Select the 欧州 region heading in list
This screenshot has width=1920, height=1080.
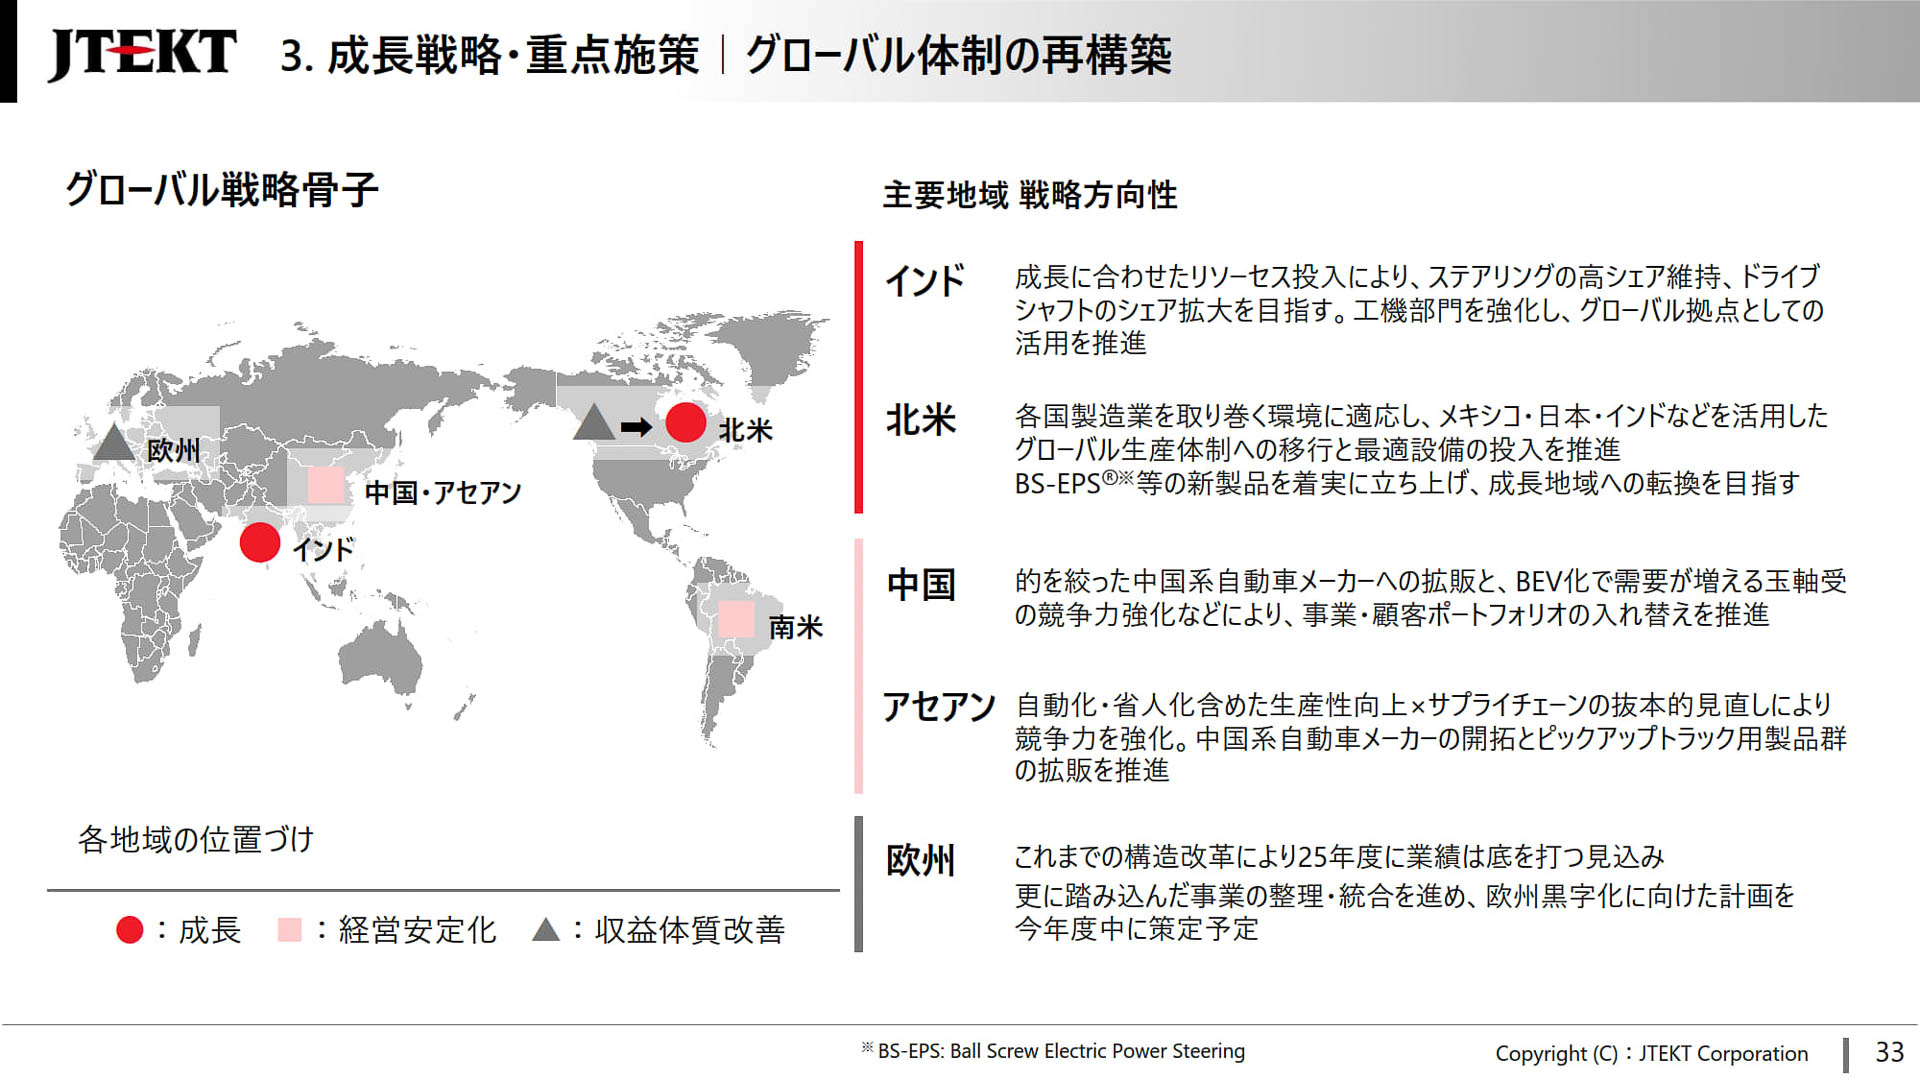(x=921, y=860)
